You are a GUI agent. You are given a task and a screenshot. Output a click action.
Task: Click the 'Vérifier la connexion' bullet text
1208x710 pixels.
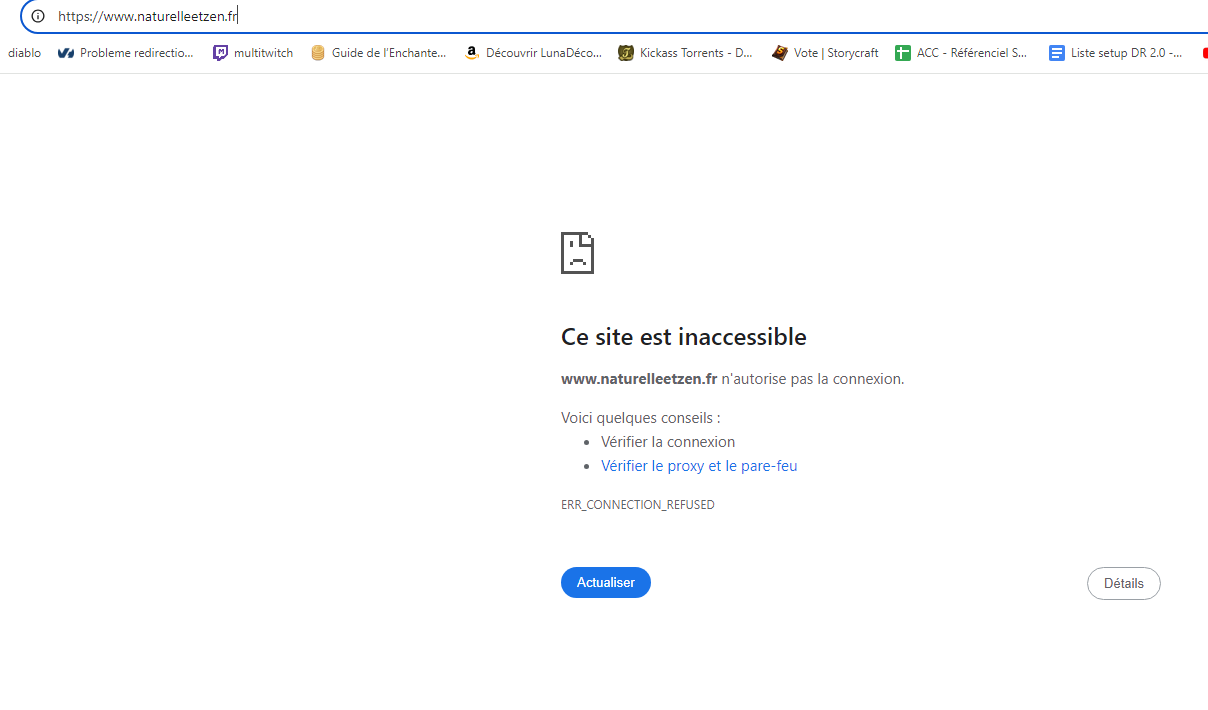click(x=667, y=442)
